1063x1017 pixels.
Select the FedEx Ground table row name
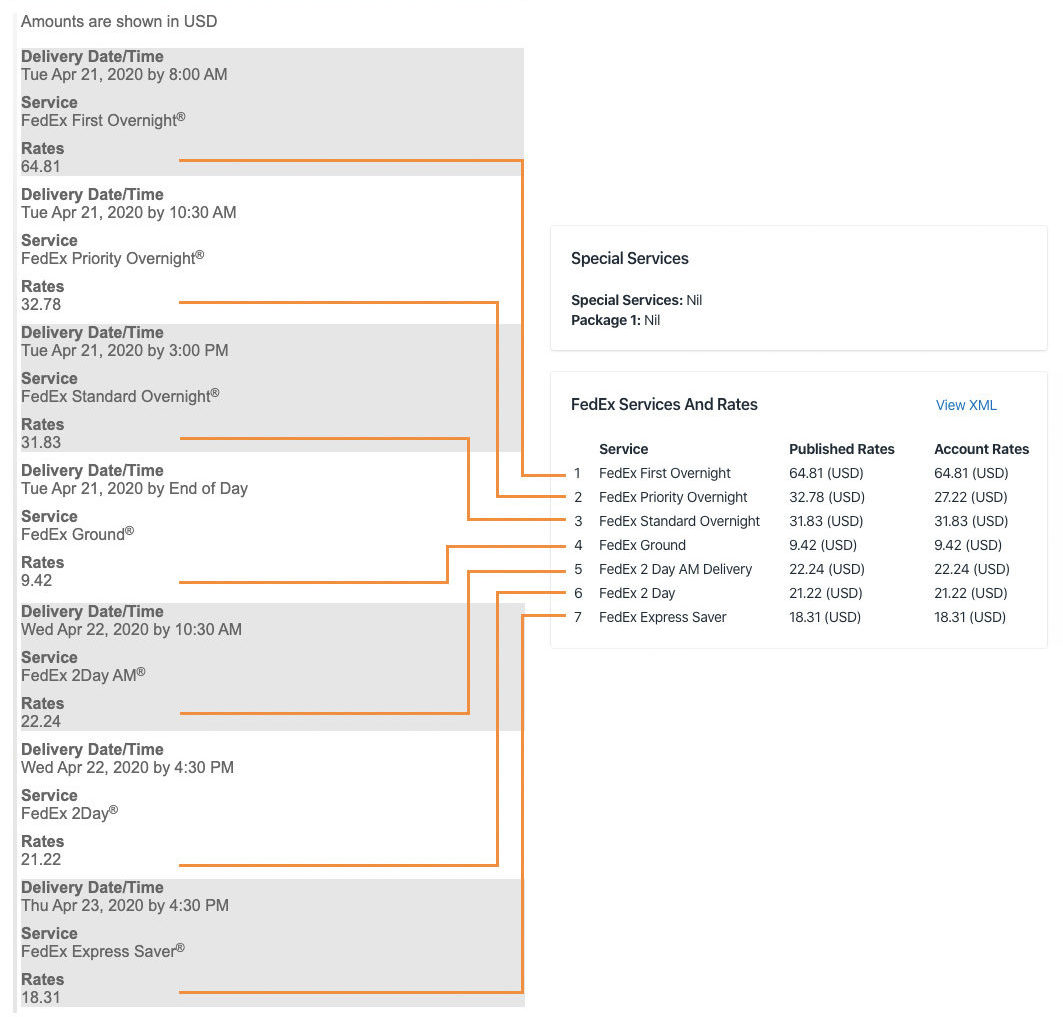point(642,545)
